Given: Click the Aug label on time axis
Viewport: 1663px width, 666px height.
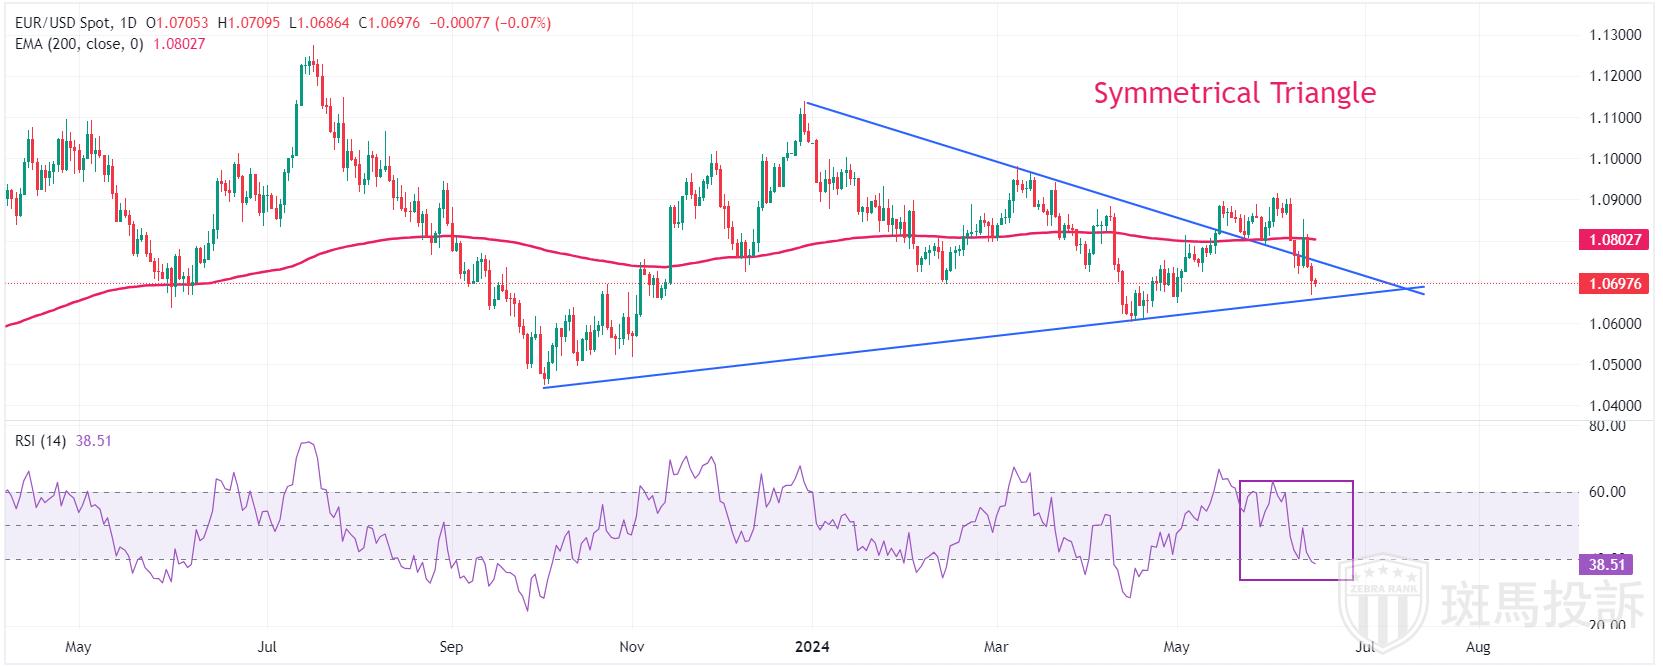Looking at the screenshot, I should coord(1477,647).
